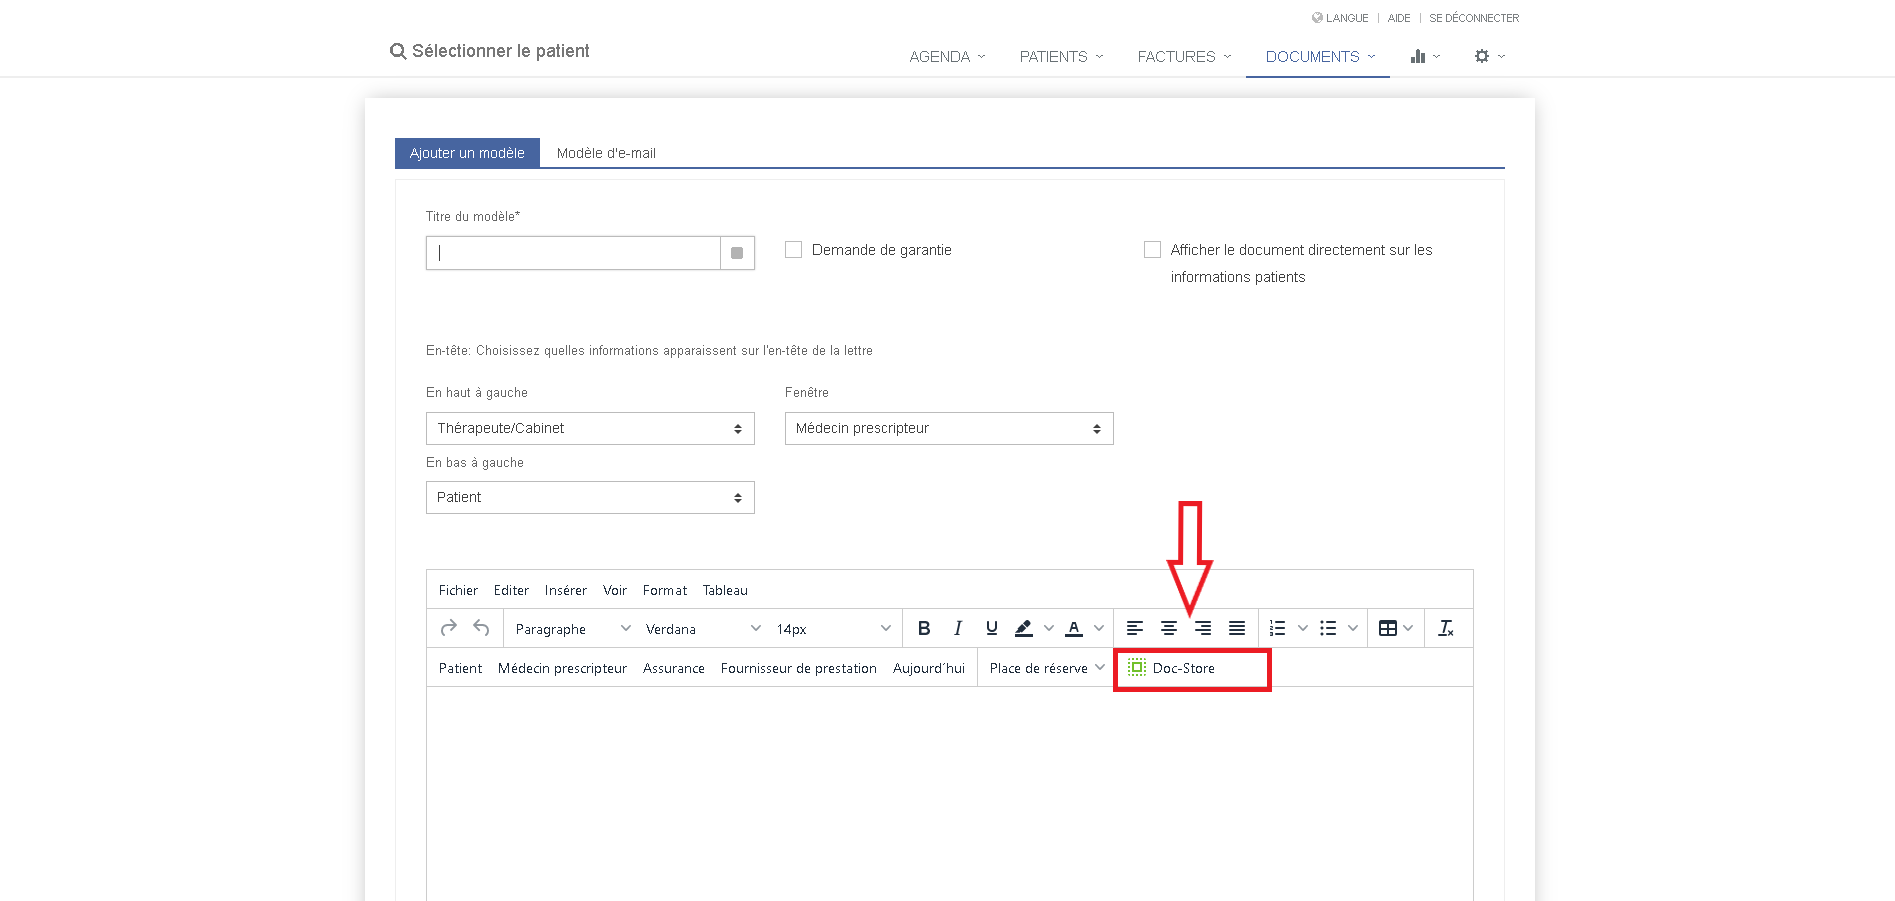Apply italic formatting
The width and height of the screenshot is (1895, 901).
(x=957, y=628)
